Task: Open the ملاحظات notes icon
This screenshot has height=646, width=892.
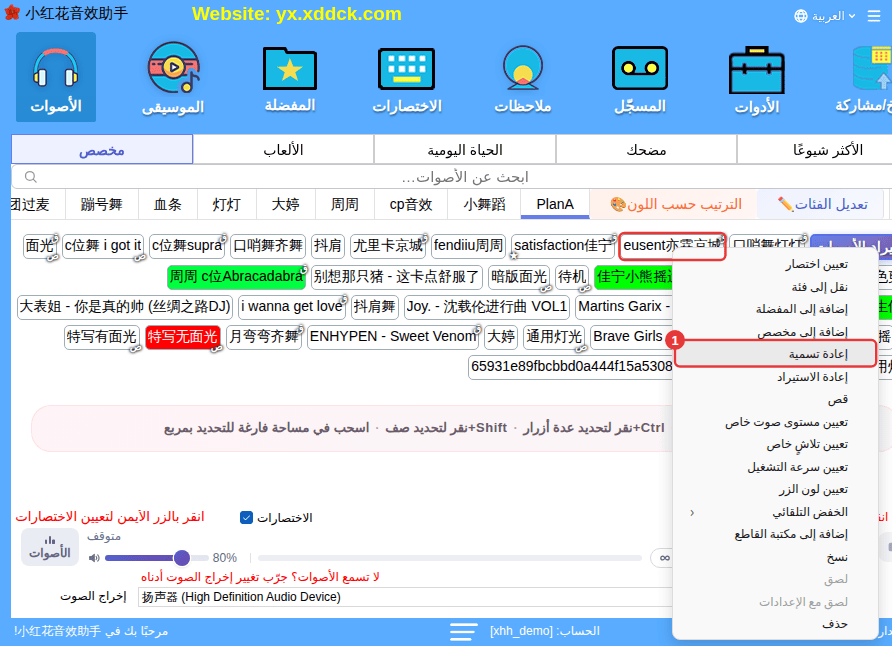Action: 523,77
